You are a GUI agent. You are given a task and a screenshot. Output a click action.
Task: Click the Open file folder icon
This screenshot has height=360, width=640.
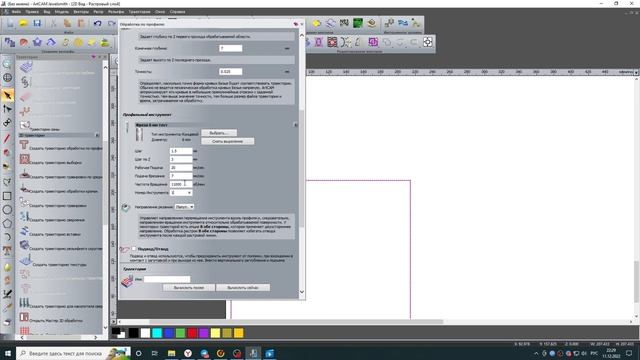pyautogui.click(x=23, y=23)
